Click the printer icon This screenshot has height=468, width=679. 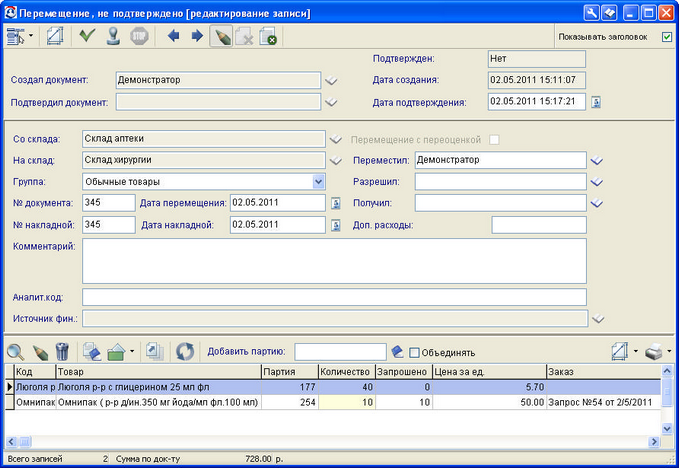pyautogui.click(x=654, y=352)
